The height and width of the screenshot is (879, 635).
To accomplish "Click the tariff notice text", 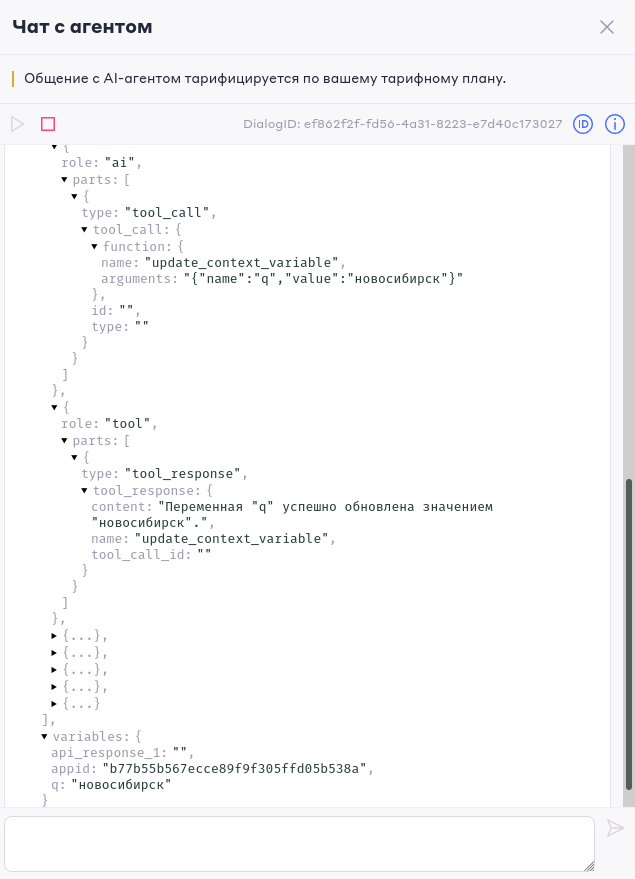I will [x=265, y=78].
